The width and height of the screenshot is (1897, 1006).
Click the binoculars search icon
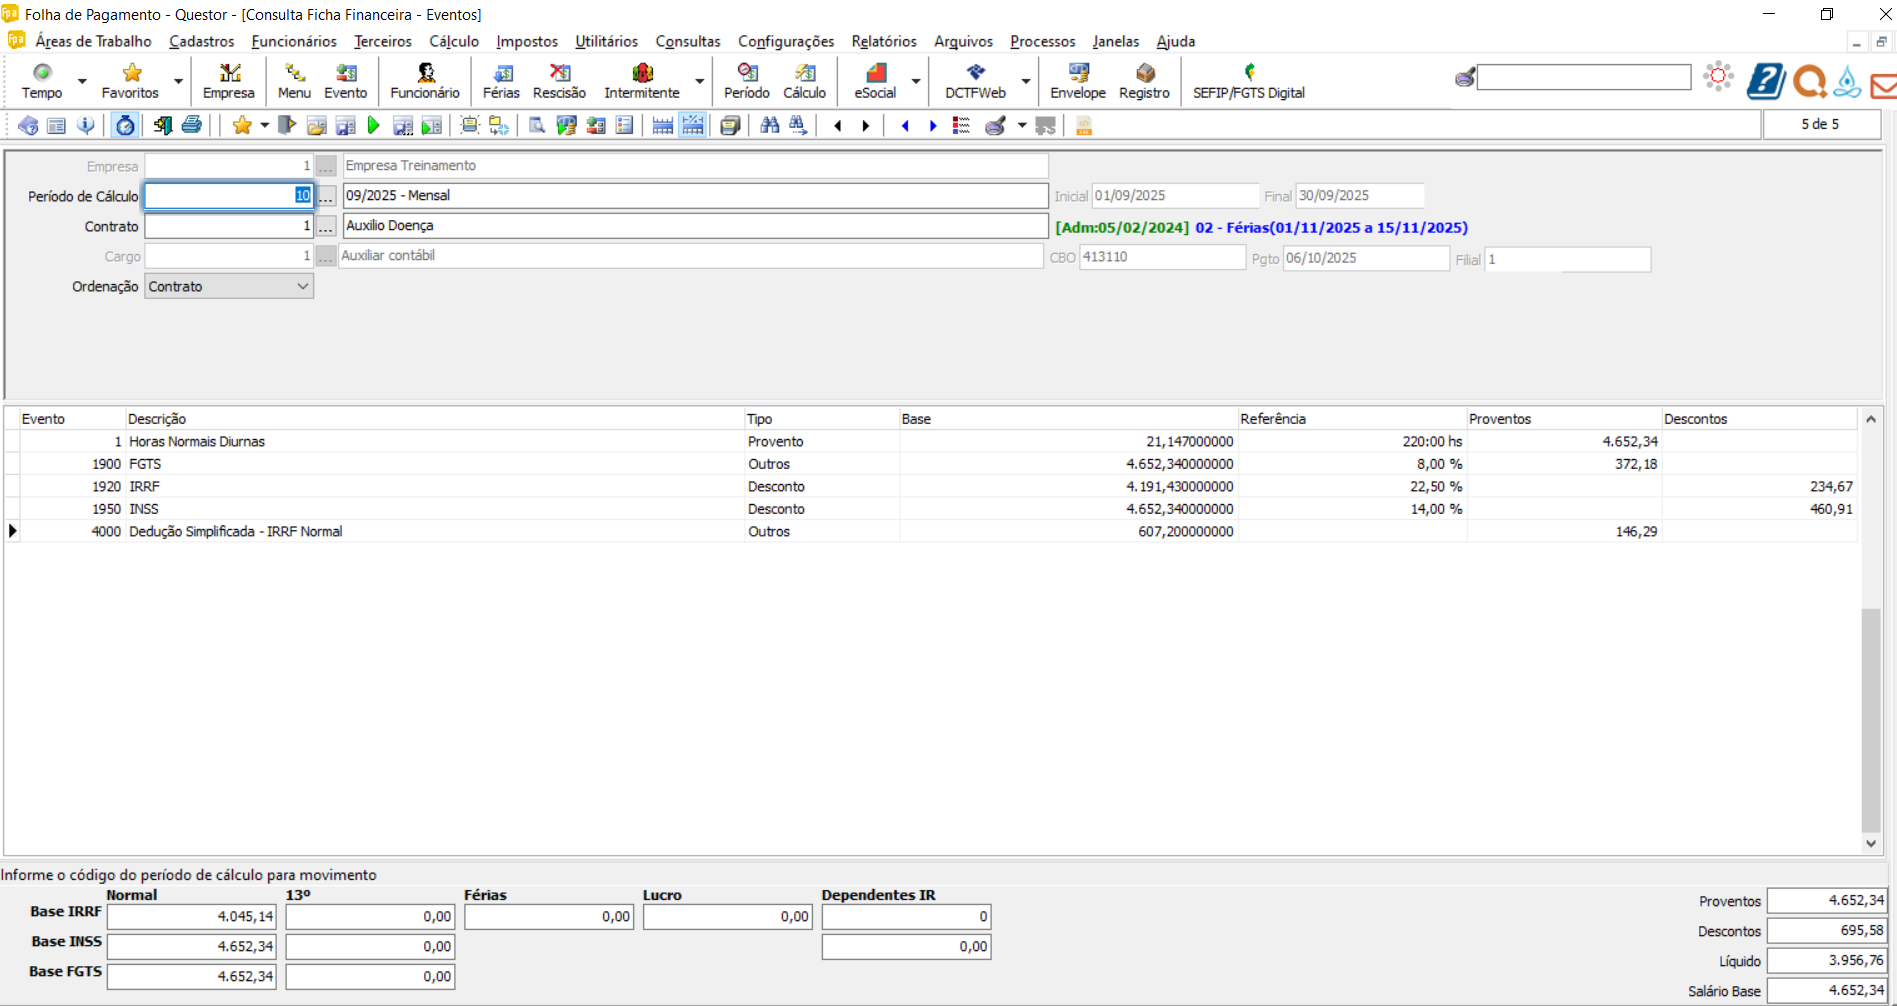[769, 125]
